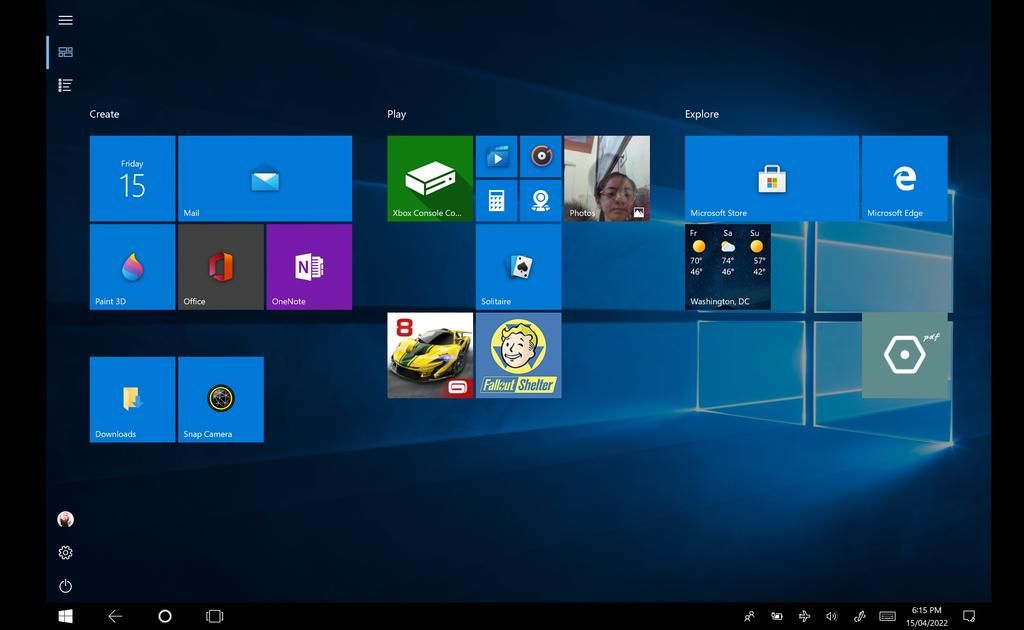Open the Calendar tile showing Friday 15
1024x630 pixels.
coord(133,178)
